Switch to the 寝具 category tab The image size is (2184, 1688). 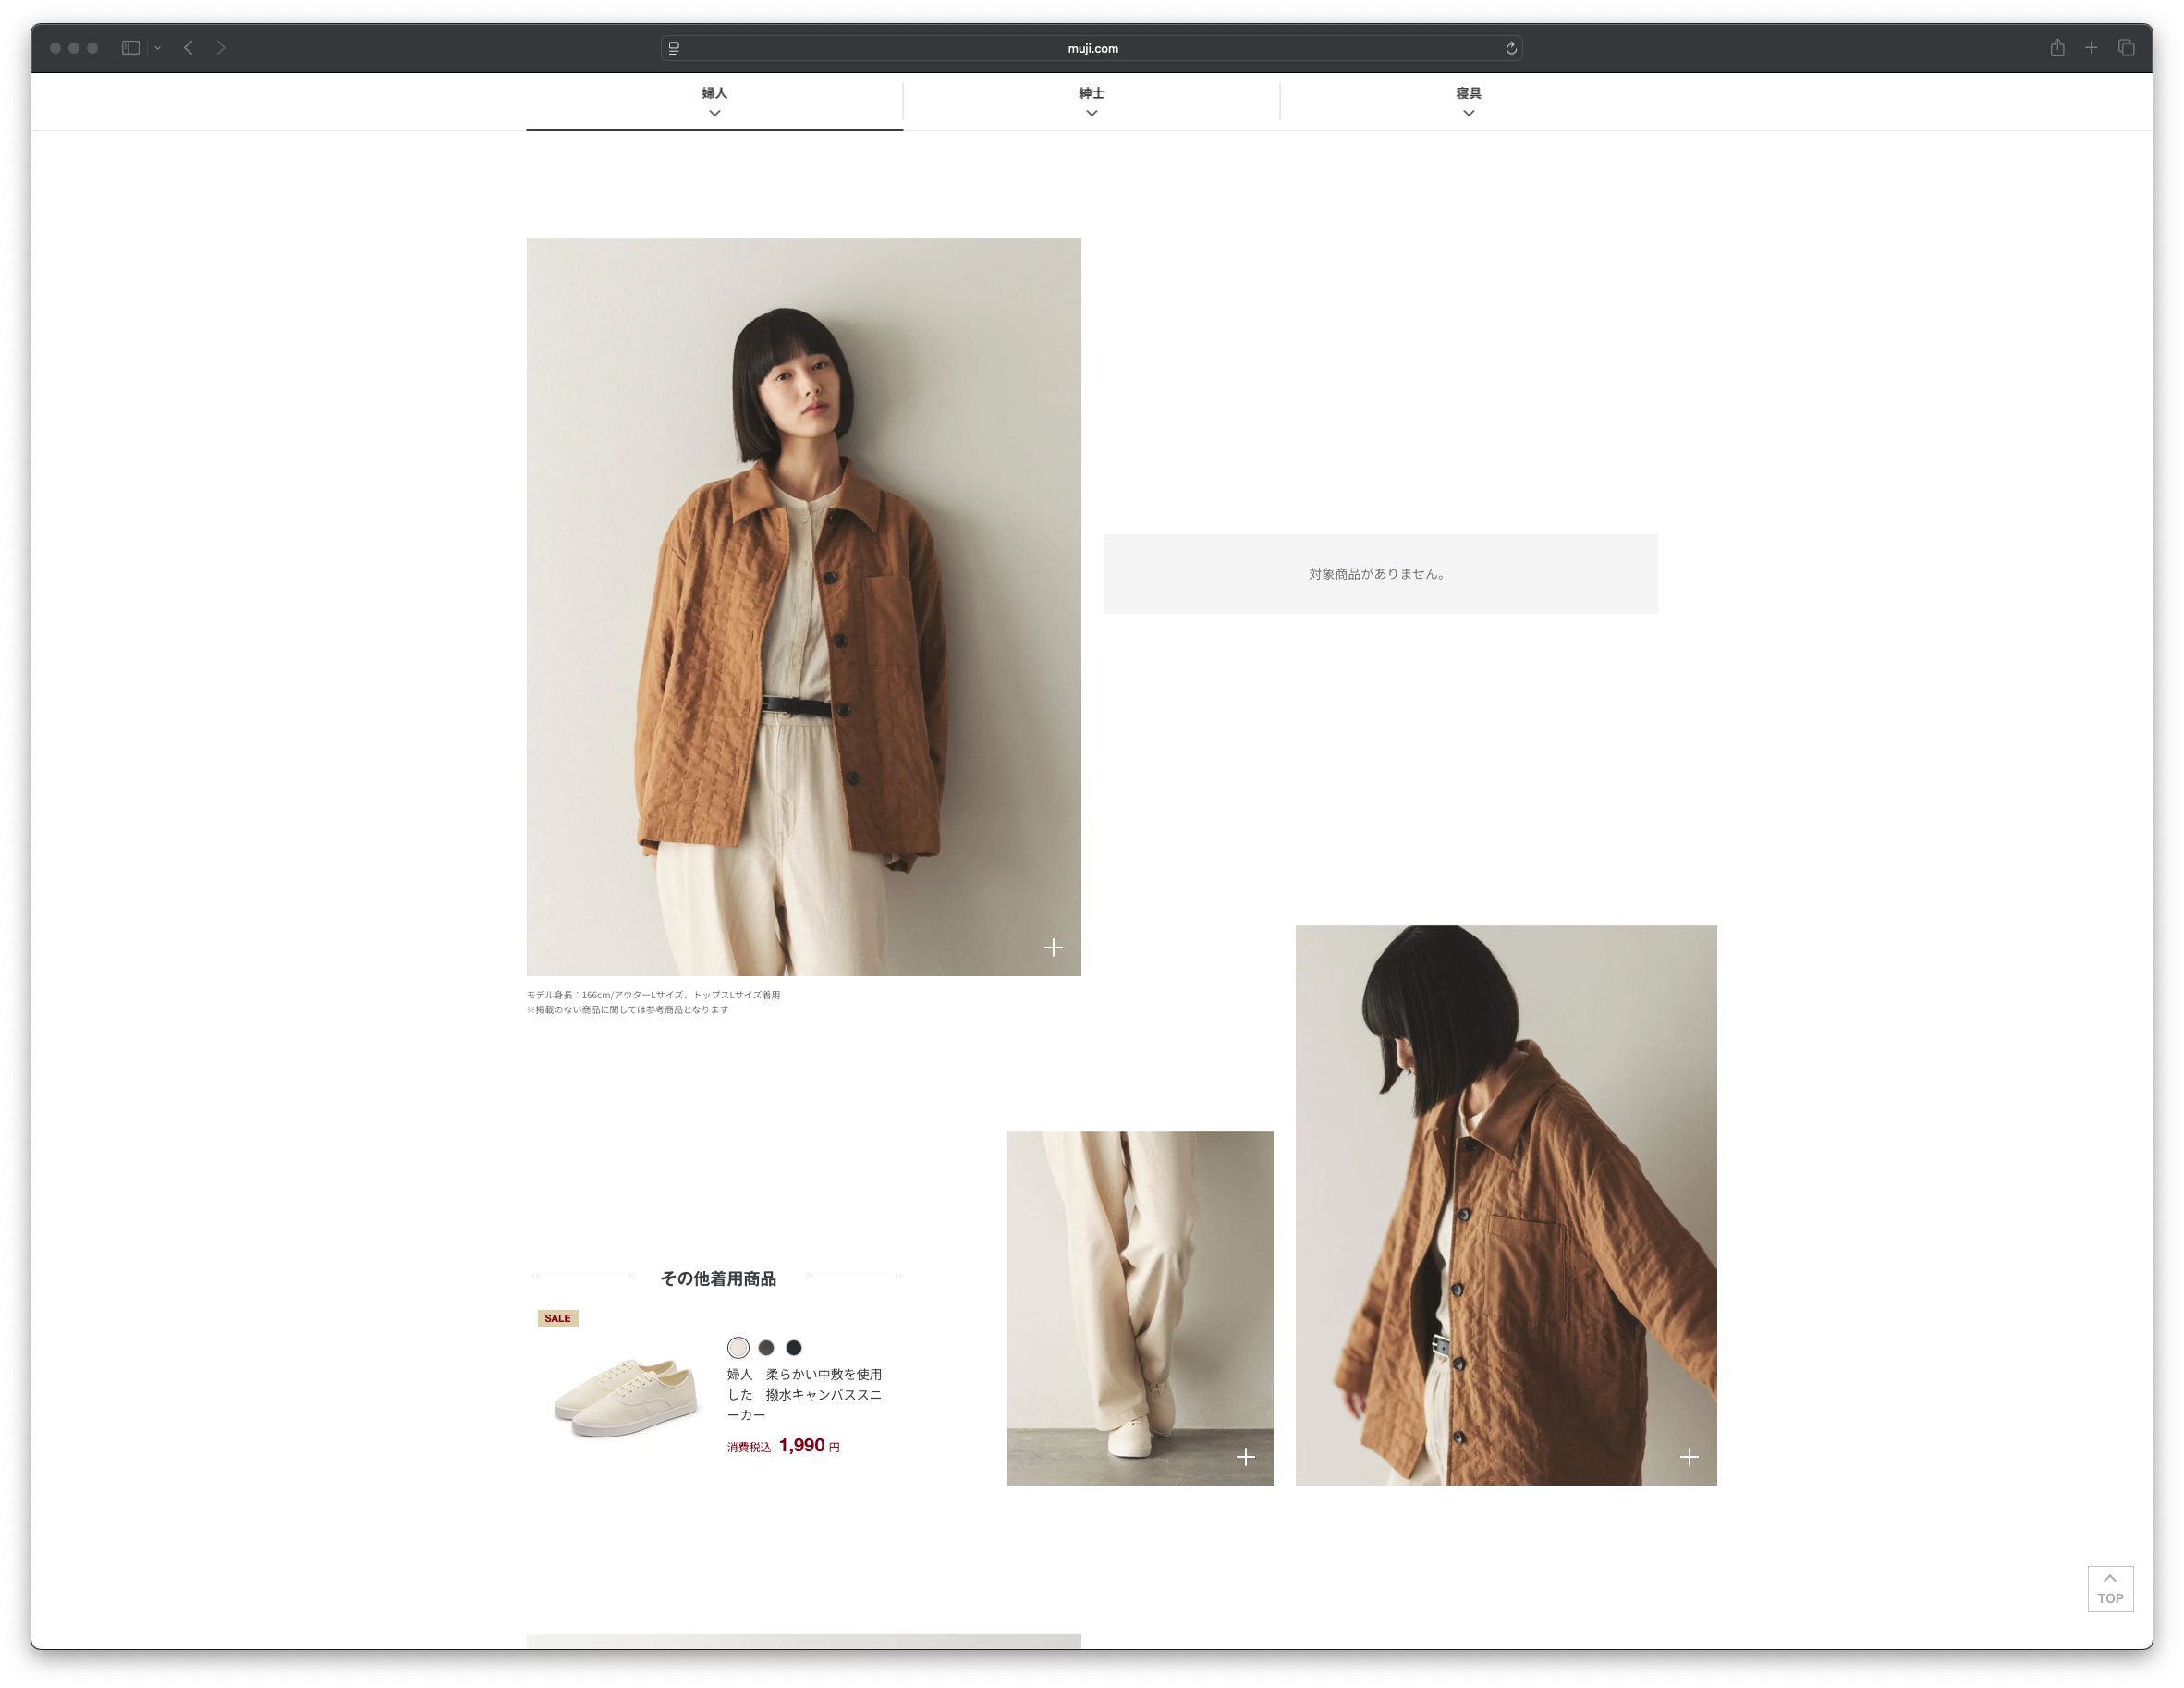(x=1468, y=100)
